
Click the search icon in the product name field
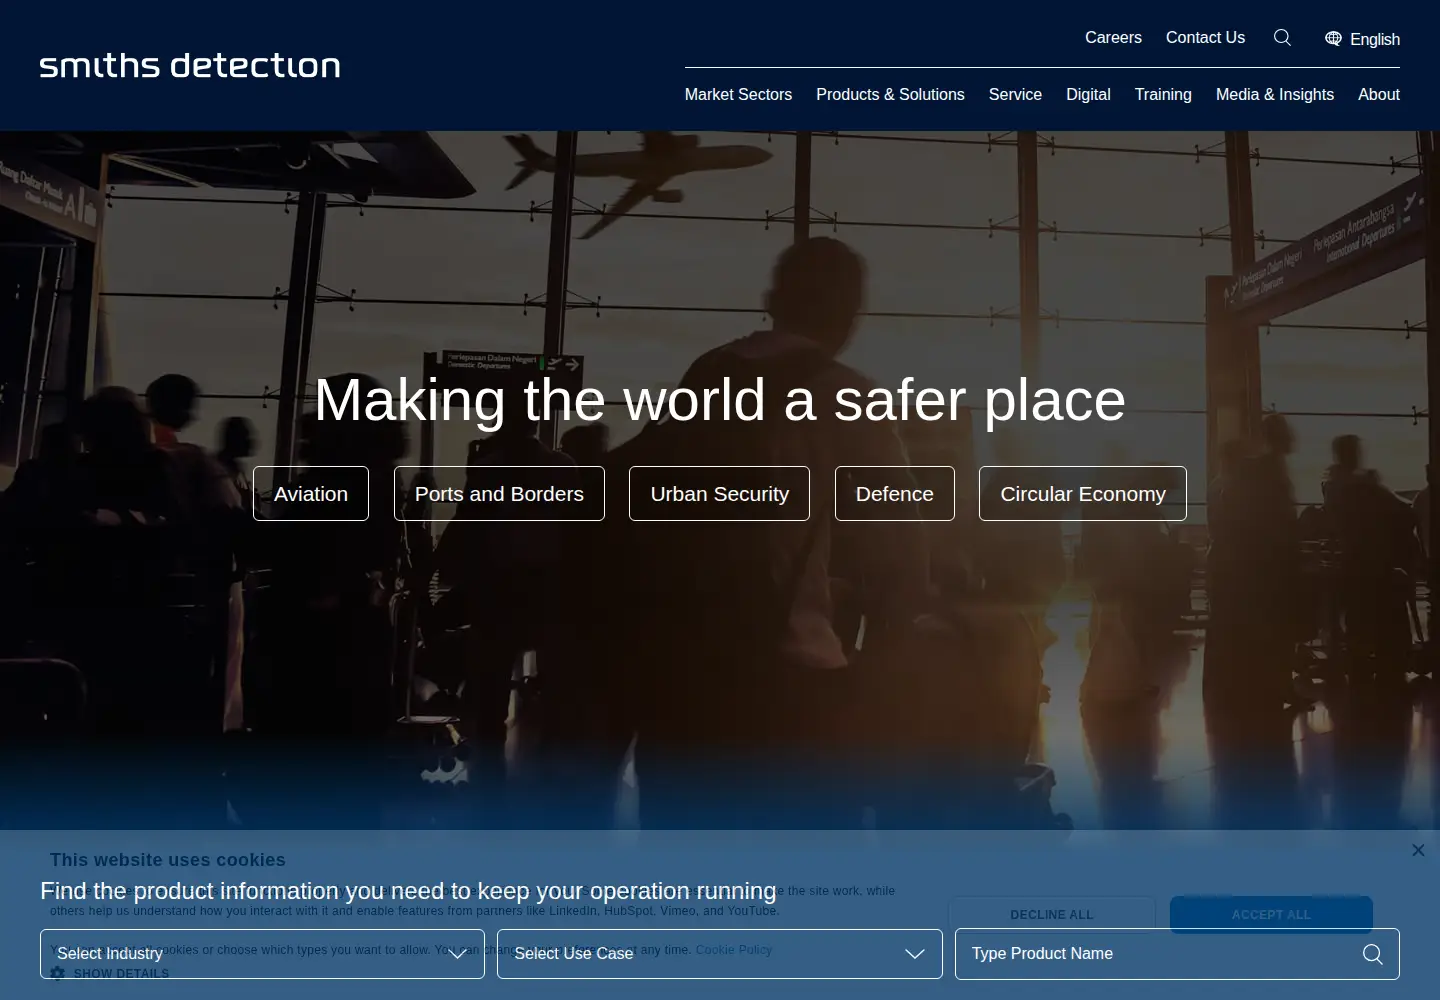click(1373, 954)
